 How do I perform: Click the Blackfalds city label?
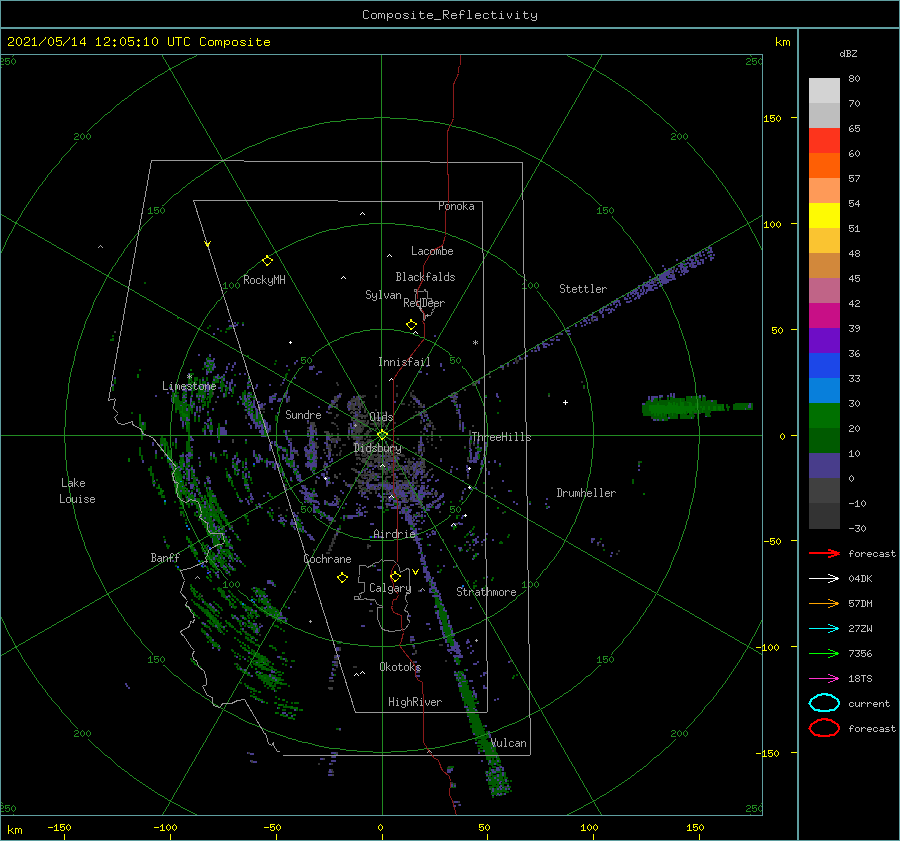pos(425,277)
